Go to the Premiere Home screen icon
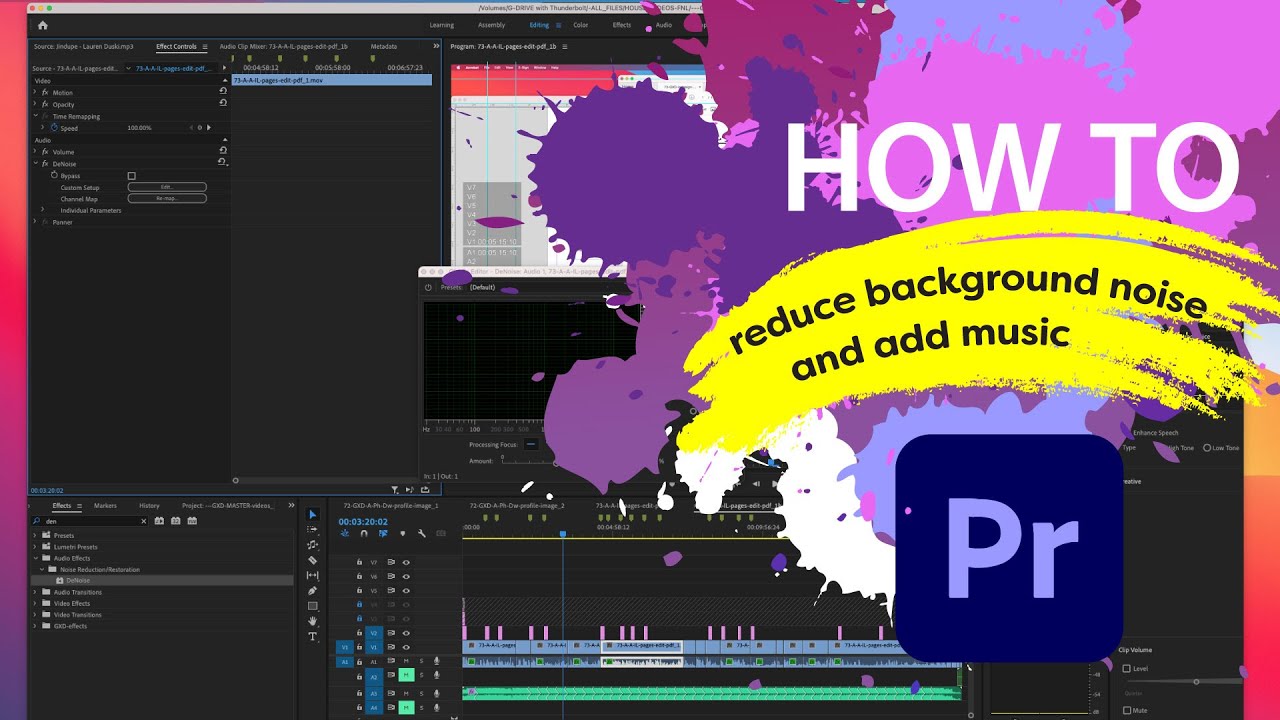 click(x=42, y=25)
